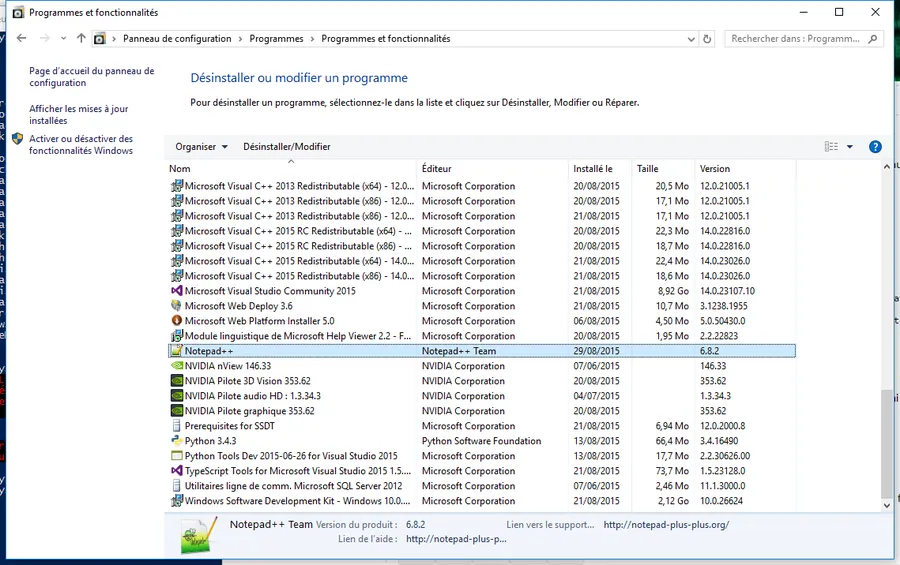Open the notepad-plus-plus.org support link
Viewport: 900px width, 565px height.
point(666,524)
